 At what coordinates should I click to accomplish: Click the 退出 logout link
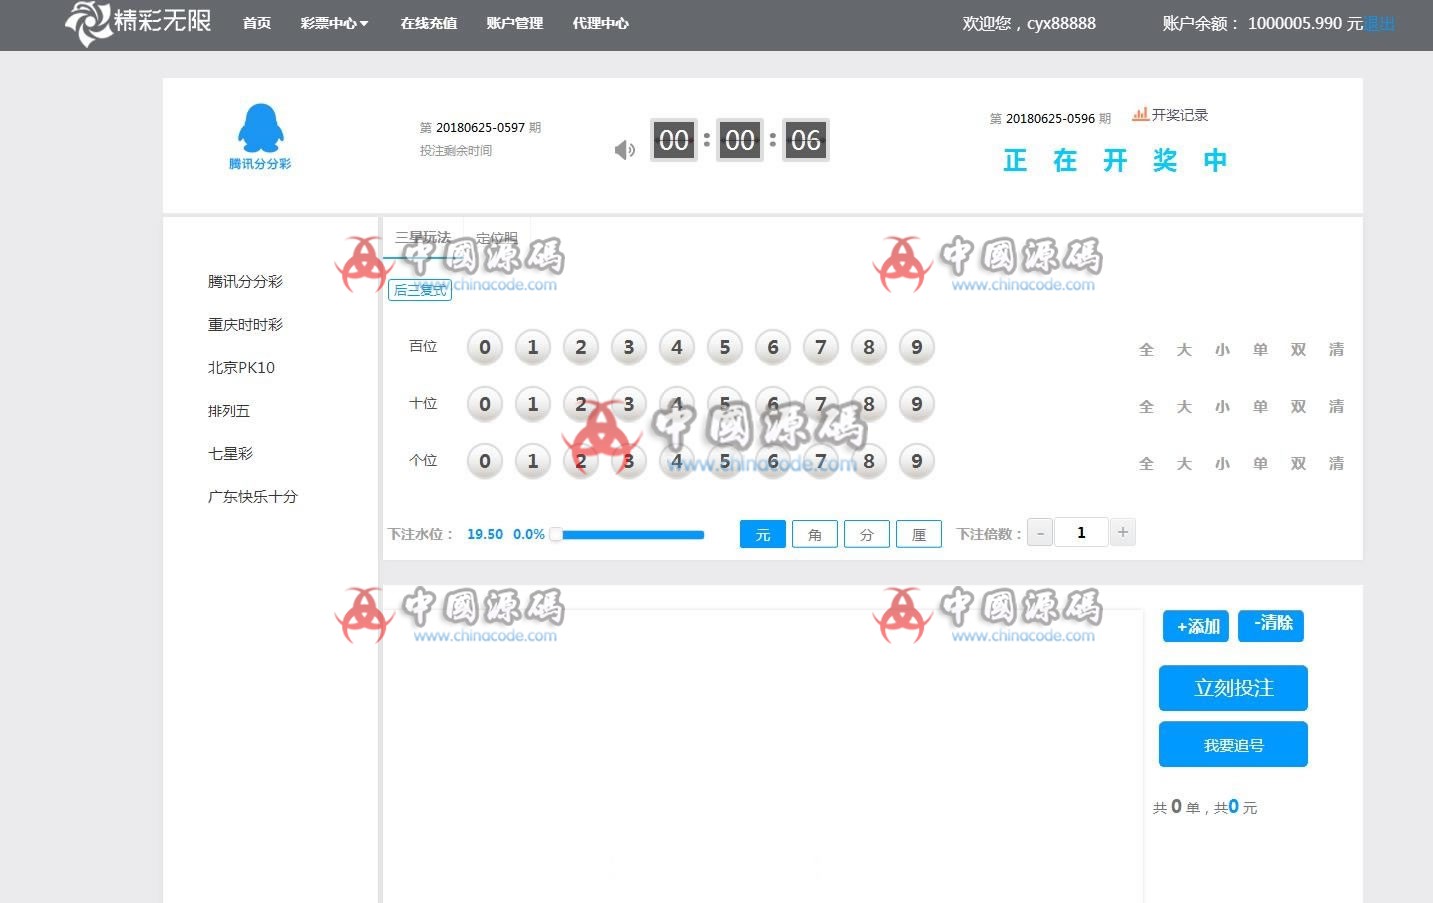1380,23
